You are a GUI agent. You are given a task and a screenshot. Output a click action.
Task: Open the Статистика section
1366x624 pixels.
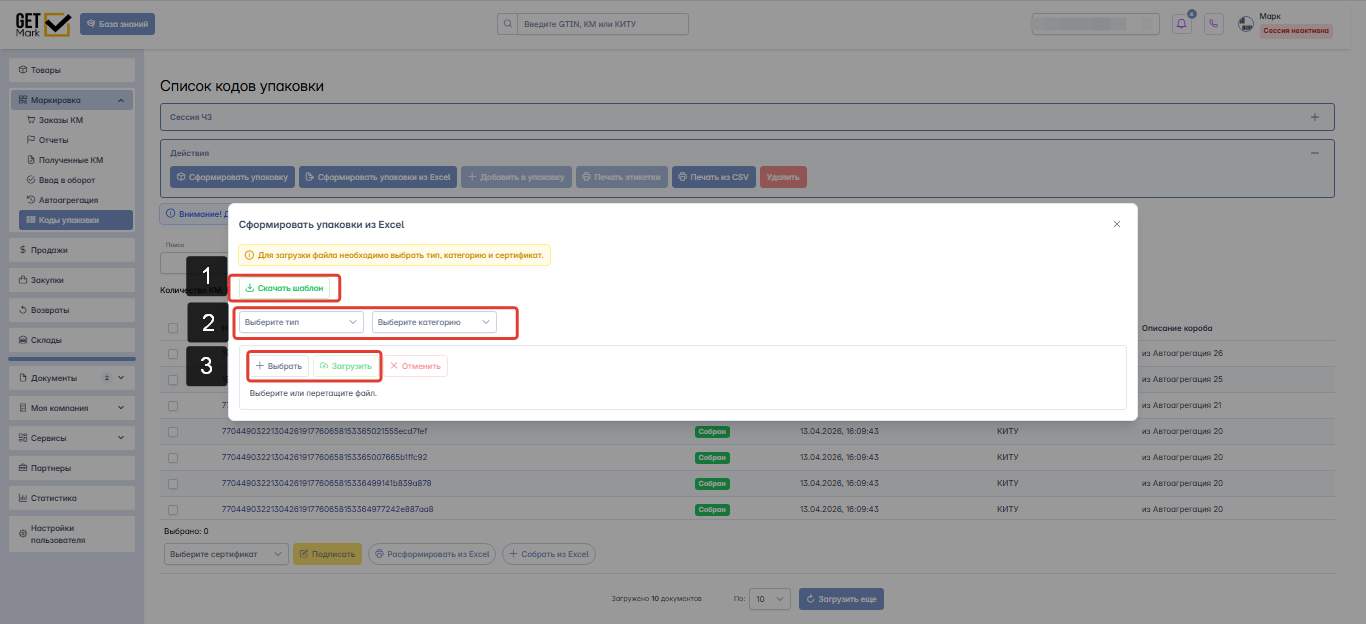click(72, 498)
